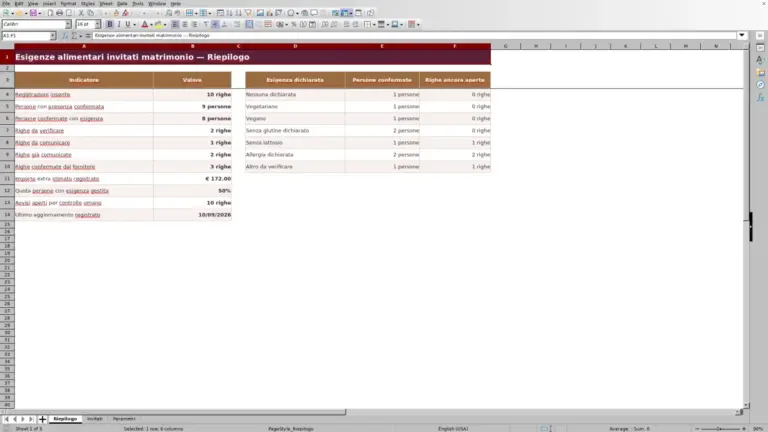This screenshot has width=768, height=432.
Task: Go to the first sheet using navigation arrow
Action: [6, 419]
